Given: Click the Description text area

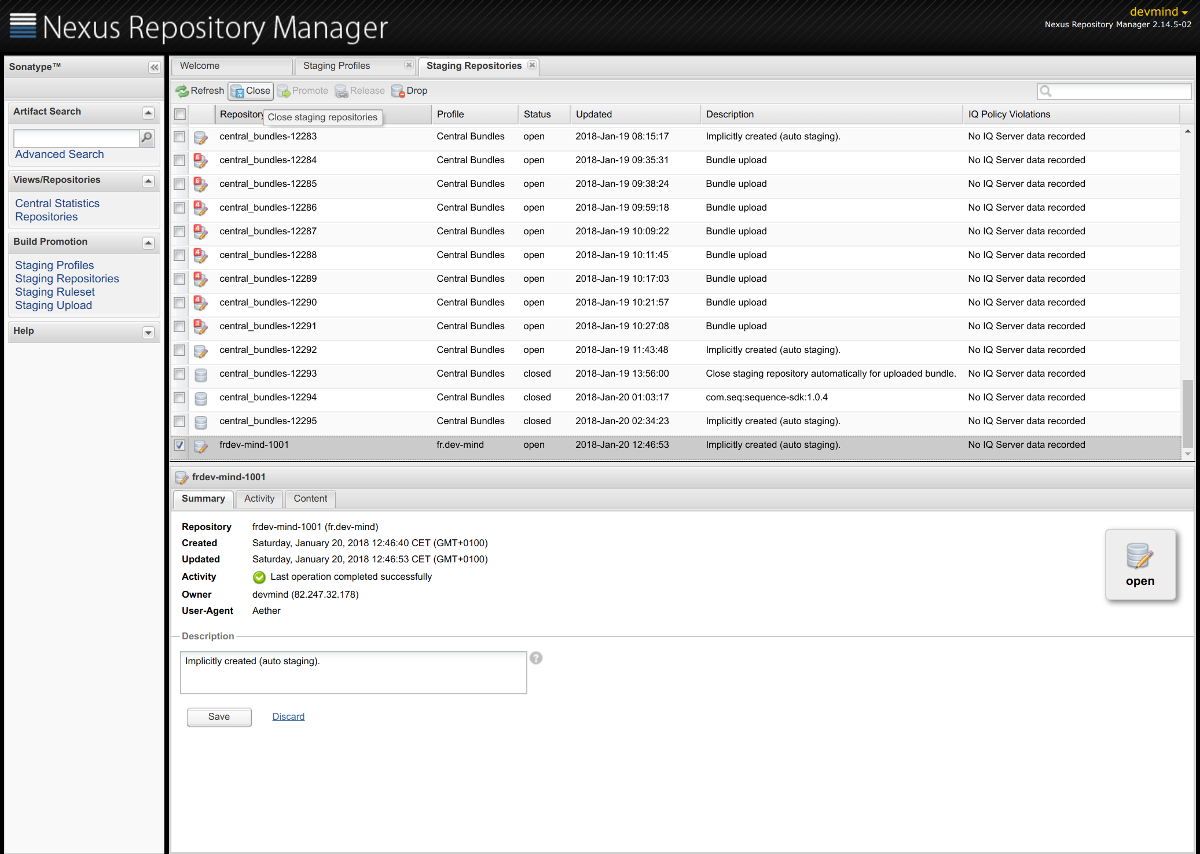Looking at the screenshot, I should [x=353, y=672].
